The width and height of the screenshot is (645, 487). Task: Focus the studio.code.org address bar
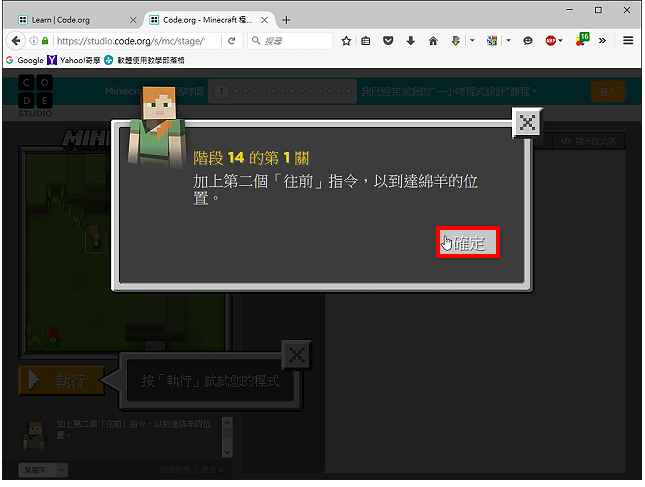[x=136, y=41]
